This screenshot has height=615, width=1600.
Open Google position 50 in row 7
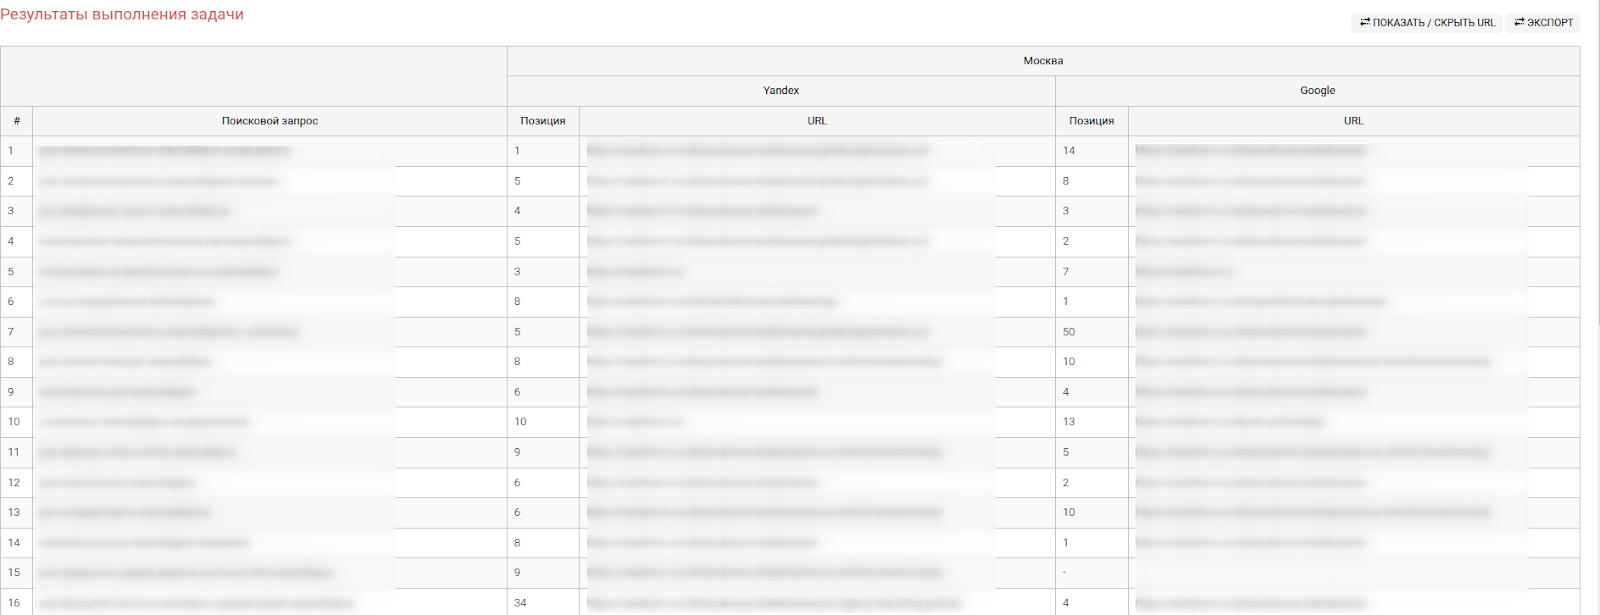click(x=1069, y=332)
